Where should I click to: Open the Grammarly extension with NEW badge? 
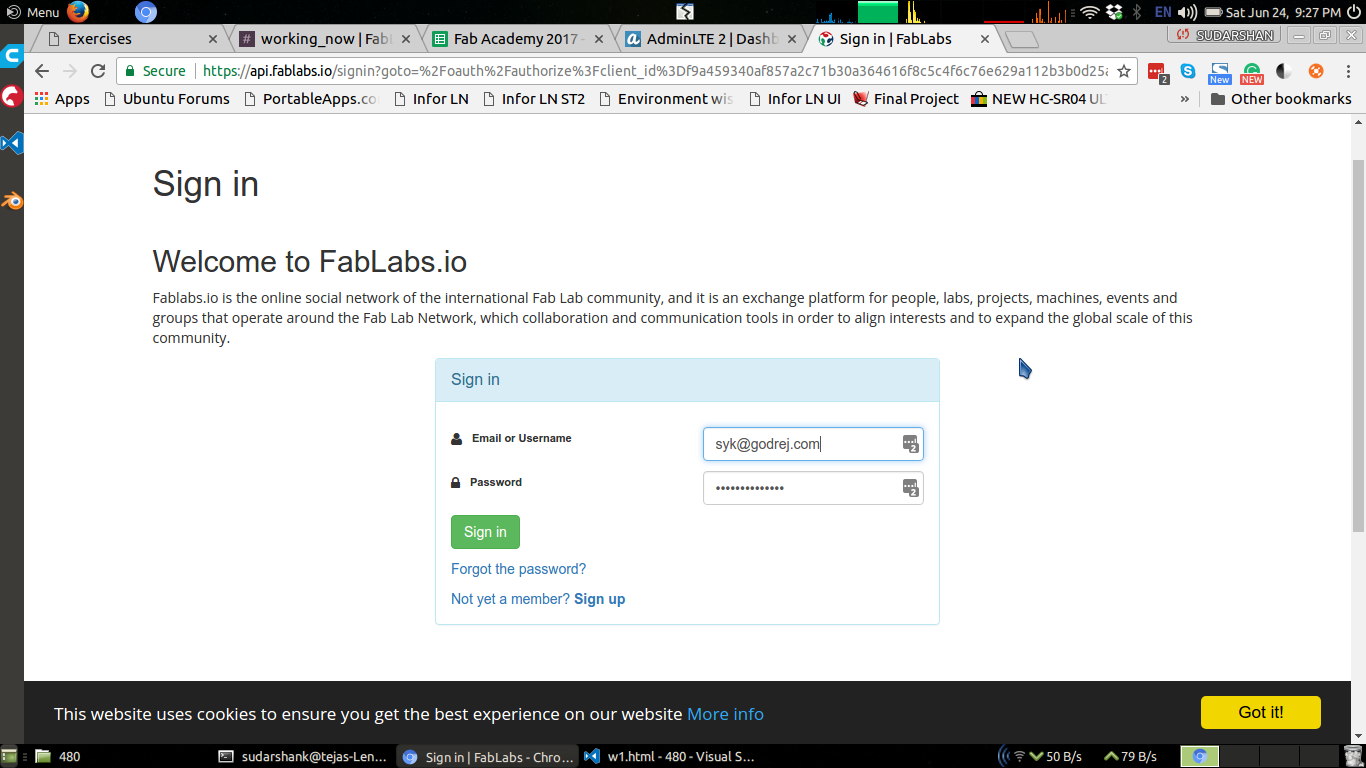coord(1252,73)
